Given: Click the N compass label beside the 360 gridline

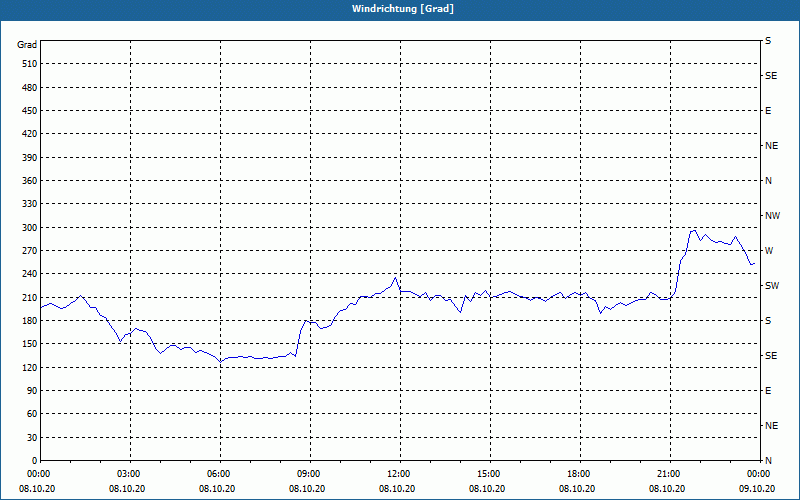Looking at the screenshot, I should click(x=769, y=181).
